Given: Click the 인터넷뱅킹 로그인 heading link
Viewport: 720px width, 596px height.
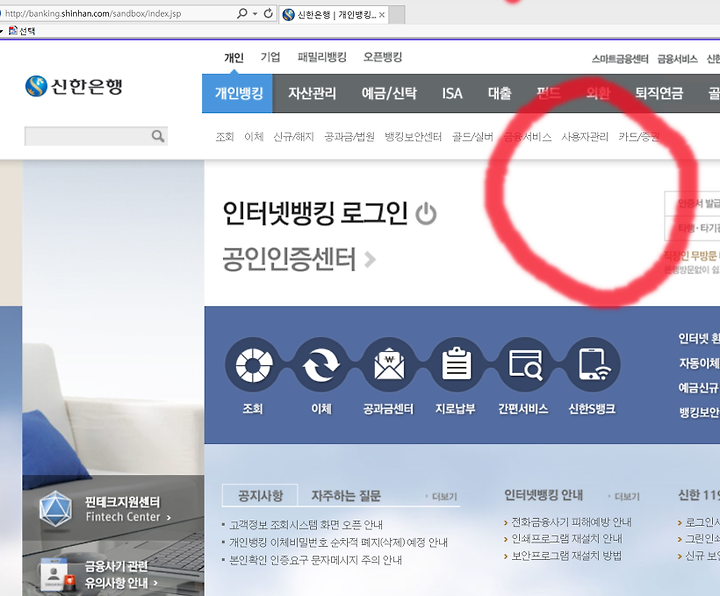Looking at the screenshot, I should (315, 214).
